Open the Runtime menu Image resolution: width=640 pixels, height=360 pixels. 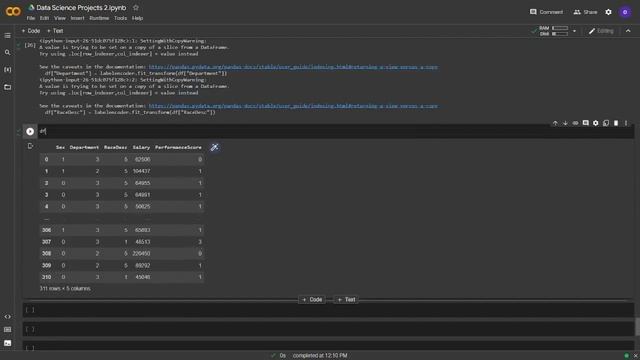99,18
